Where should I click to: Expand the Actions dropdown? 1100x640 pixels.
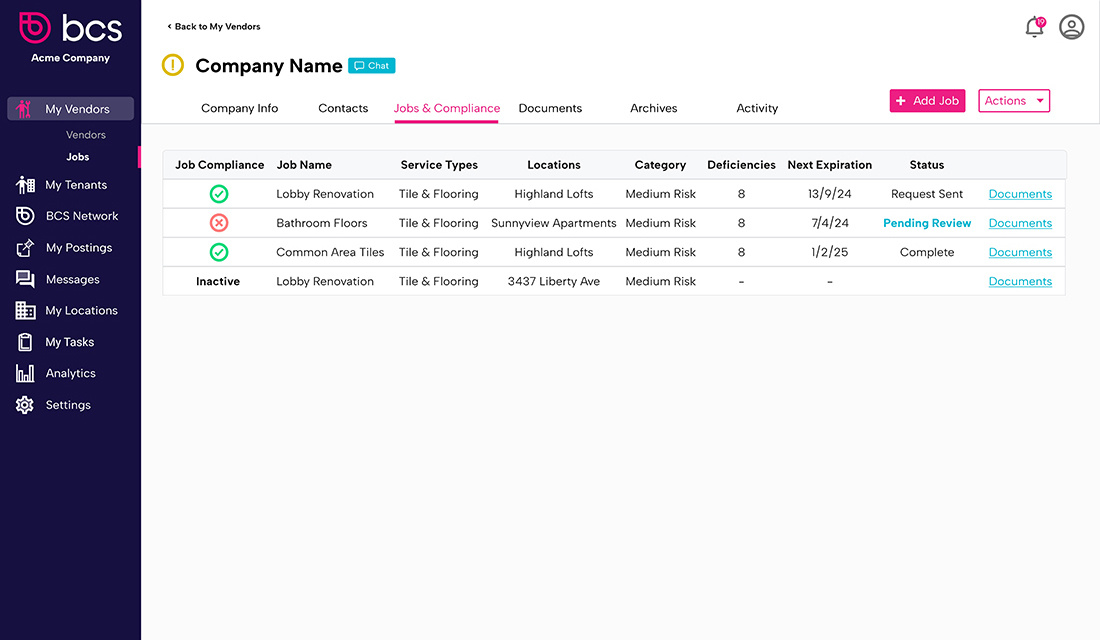[1014, 101]
